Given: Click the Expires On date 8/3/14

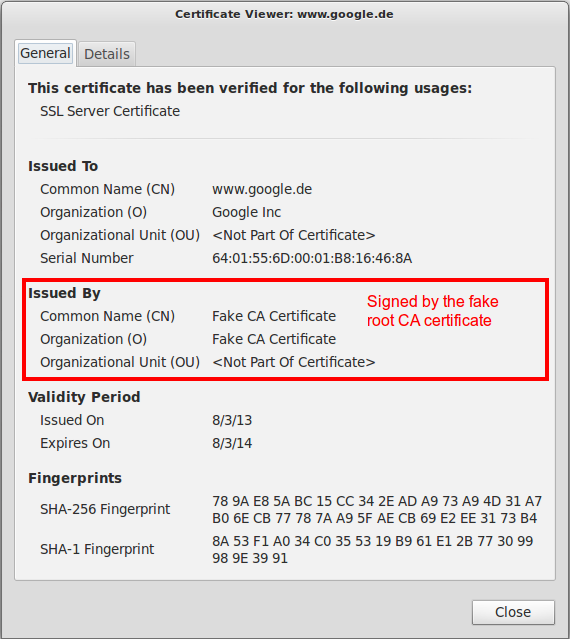Looking at the screenshot, I should click(x=232, y=443).
